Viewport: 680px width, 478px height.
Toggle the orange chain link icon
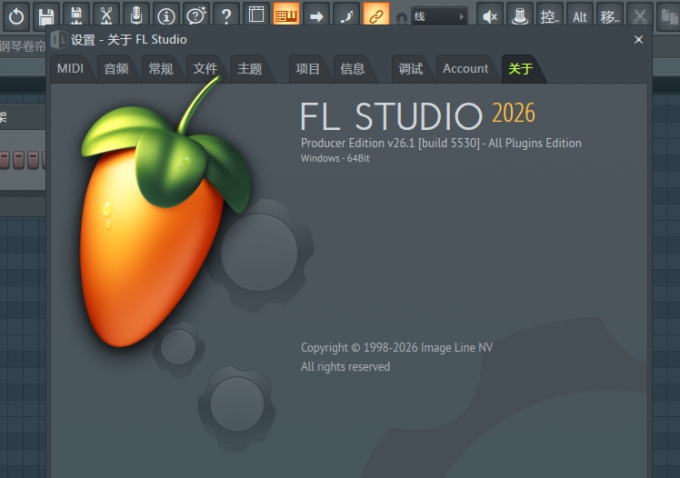(376, 15)
